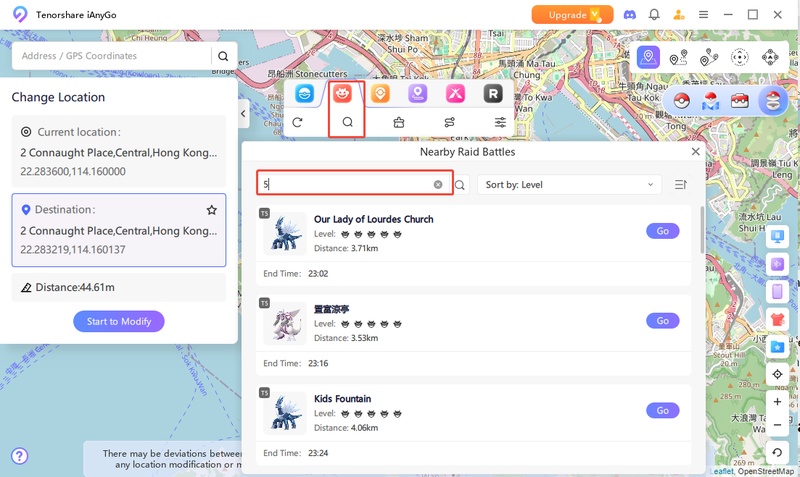
Task: Click the red shirt sidebar icon
Action: pos(777,319)
